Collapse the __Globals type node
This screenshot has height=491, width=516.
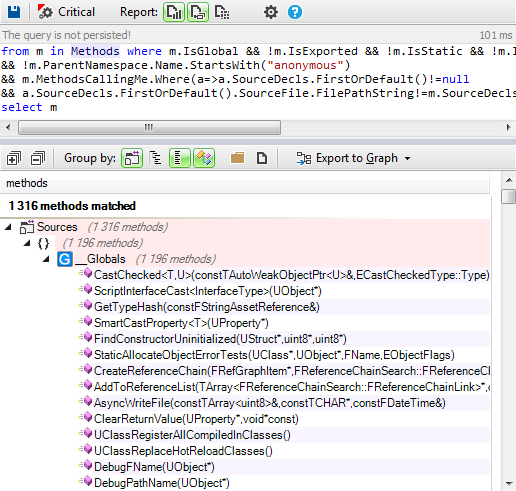click(46, 259)
